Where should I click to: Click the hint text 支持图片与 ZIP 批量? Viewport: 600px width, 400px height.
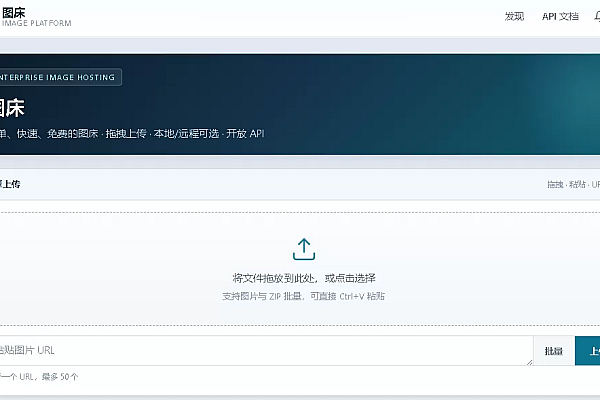[x=262, y=296]
